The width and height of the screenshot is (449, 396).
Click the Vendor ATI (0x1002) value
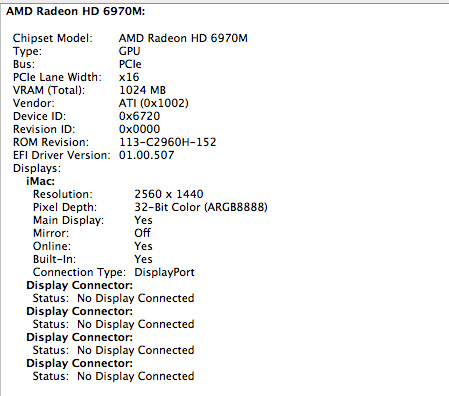pyautogui.click(x=154, y=103)
